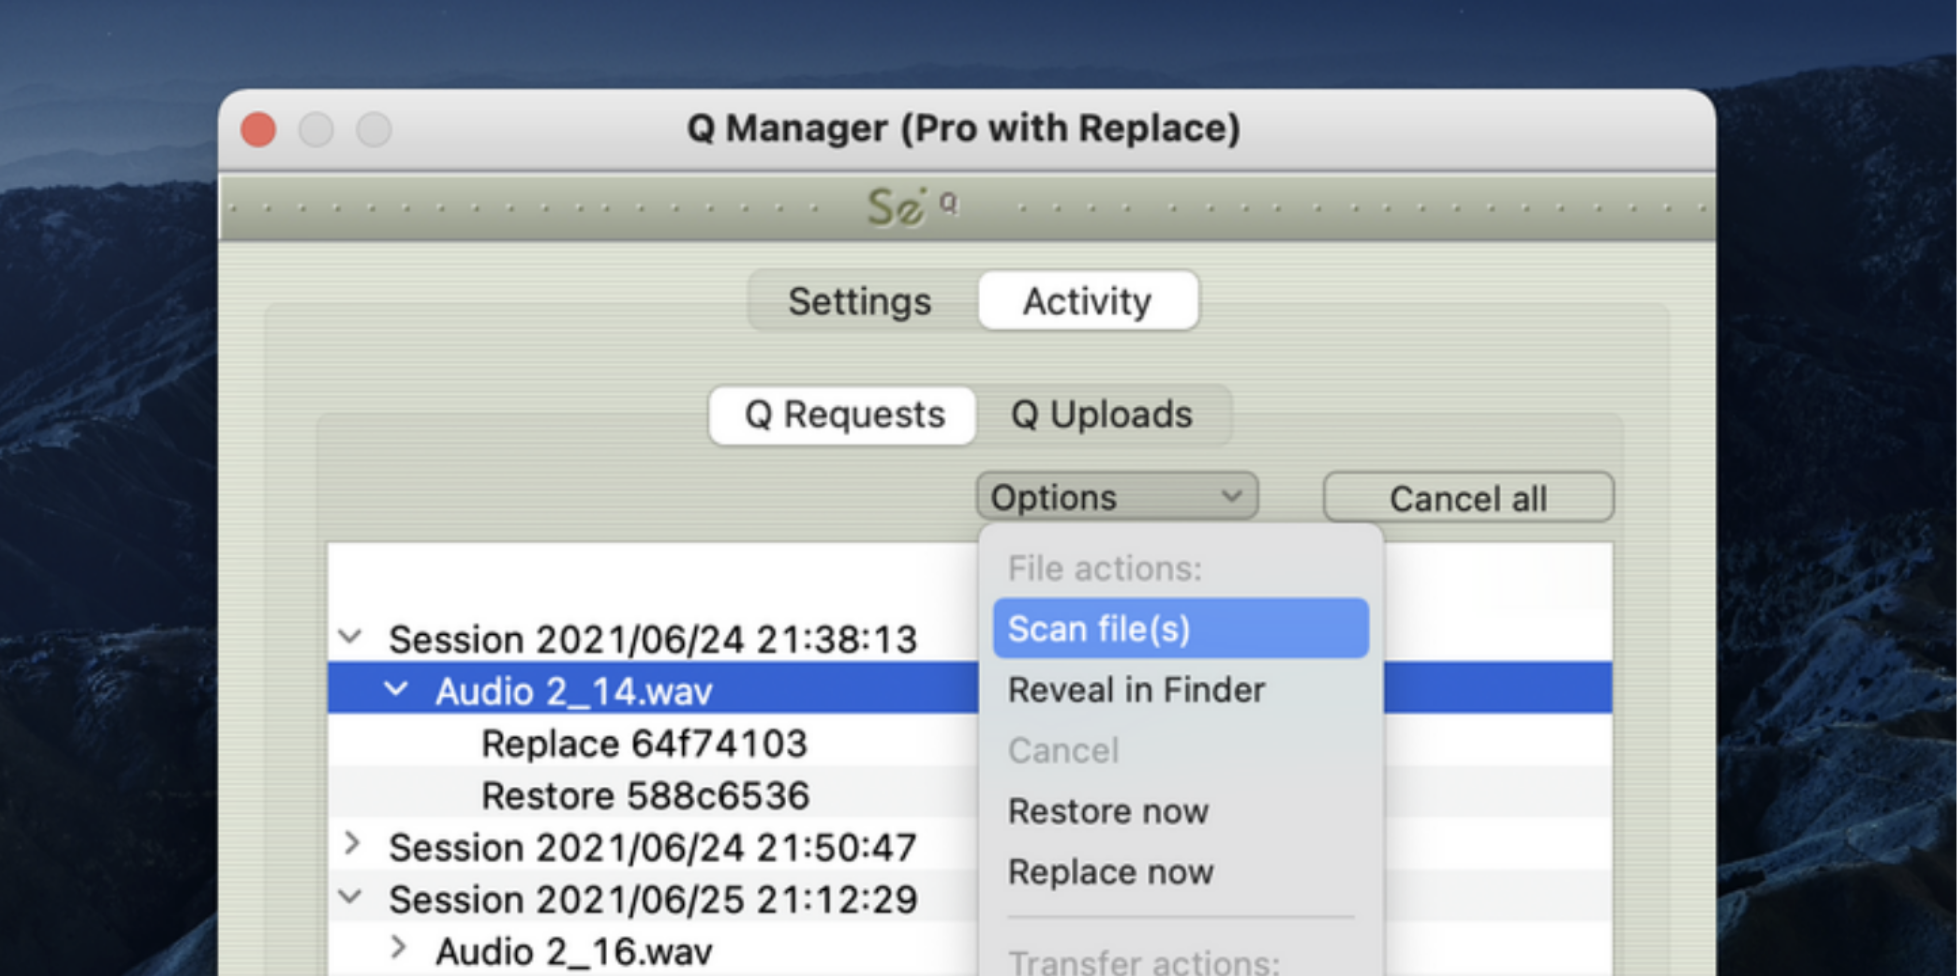Collapse the Audio 2_14.wav disclosure arrow
This screenshot has height=976, width=1960.
[x=397, y=689]
